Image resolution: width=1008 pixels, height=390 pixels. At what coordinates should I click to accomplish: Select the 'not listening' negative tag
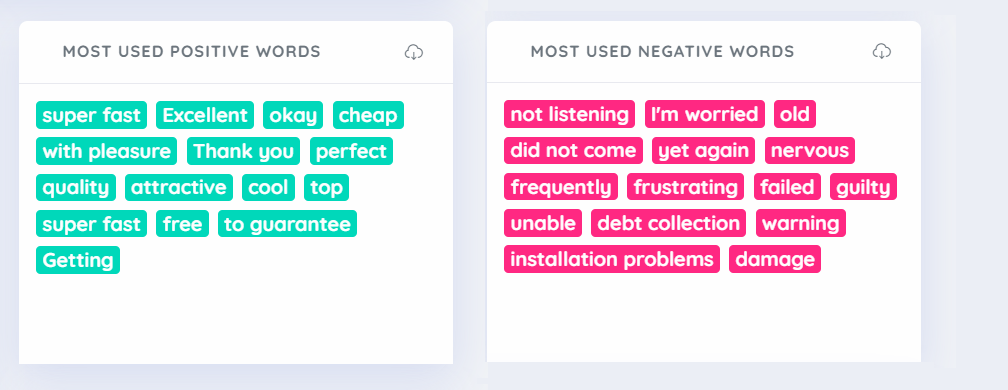click(569, 114)
